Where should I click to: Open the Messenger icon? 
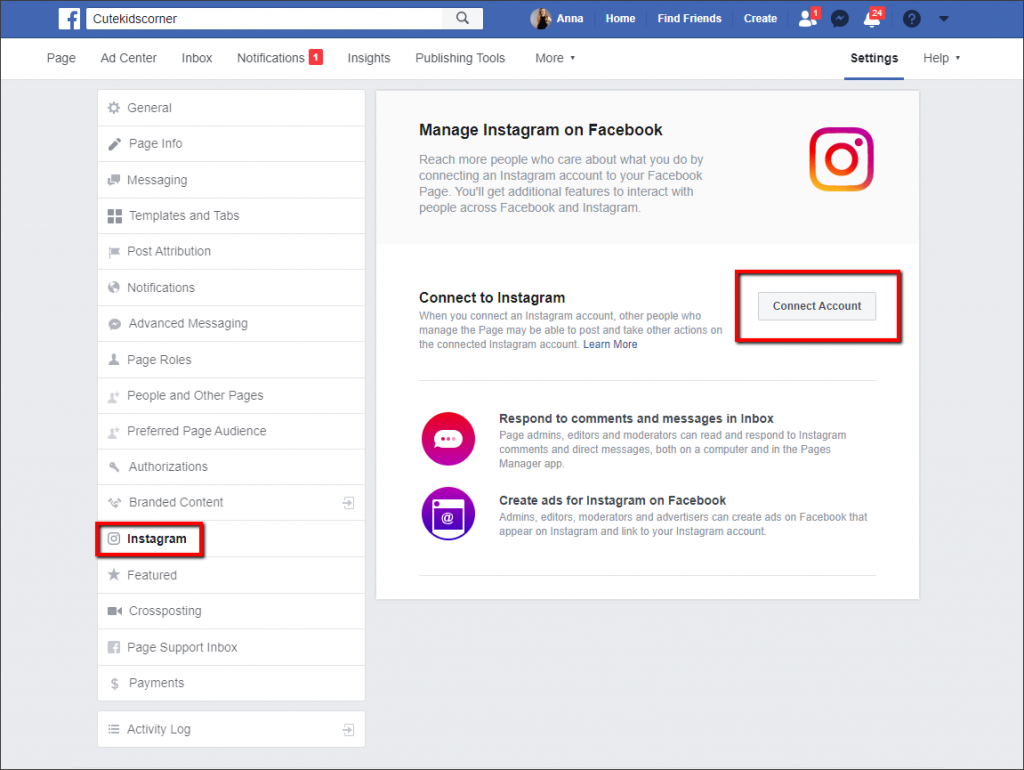tap(840, 18)
